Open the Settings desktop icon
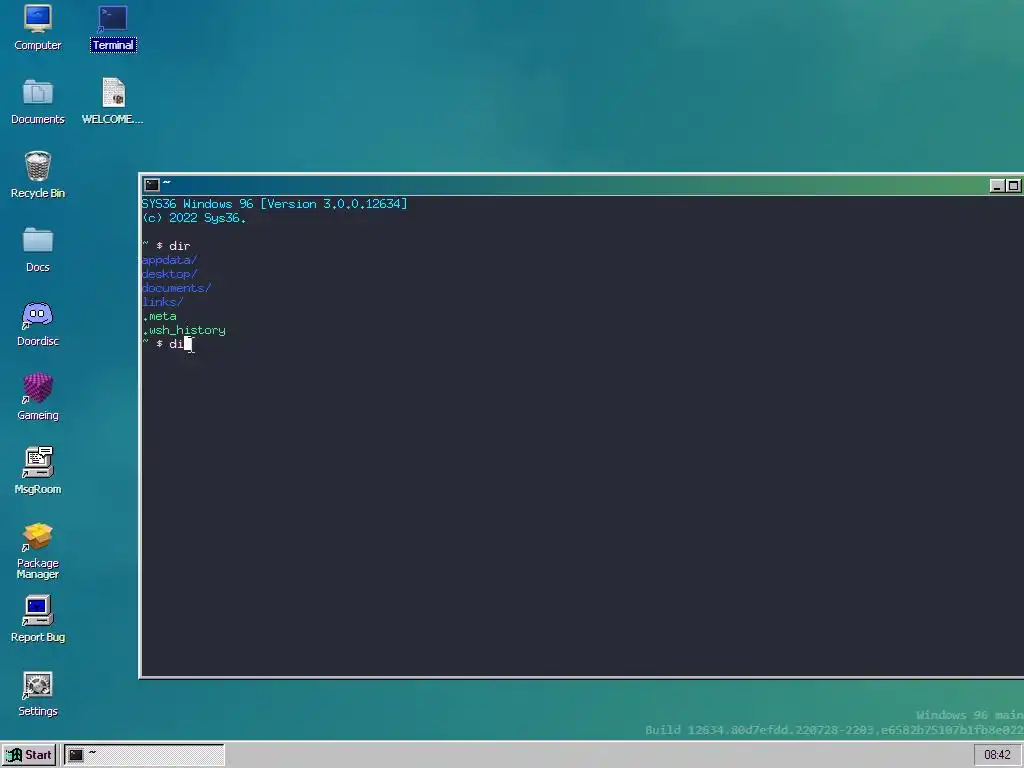 click(38, 694)
